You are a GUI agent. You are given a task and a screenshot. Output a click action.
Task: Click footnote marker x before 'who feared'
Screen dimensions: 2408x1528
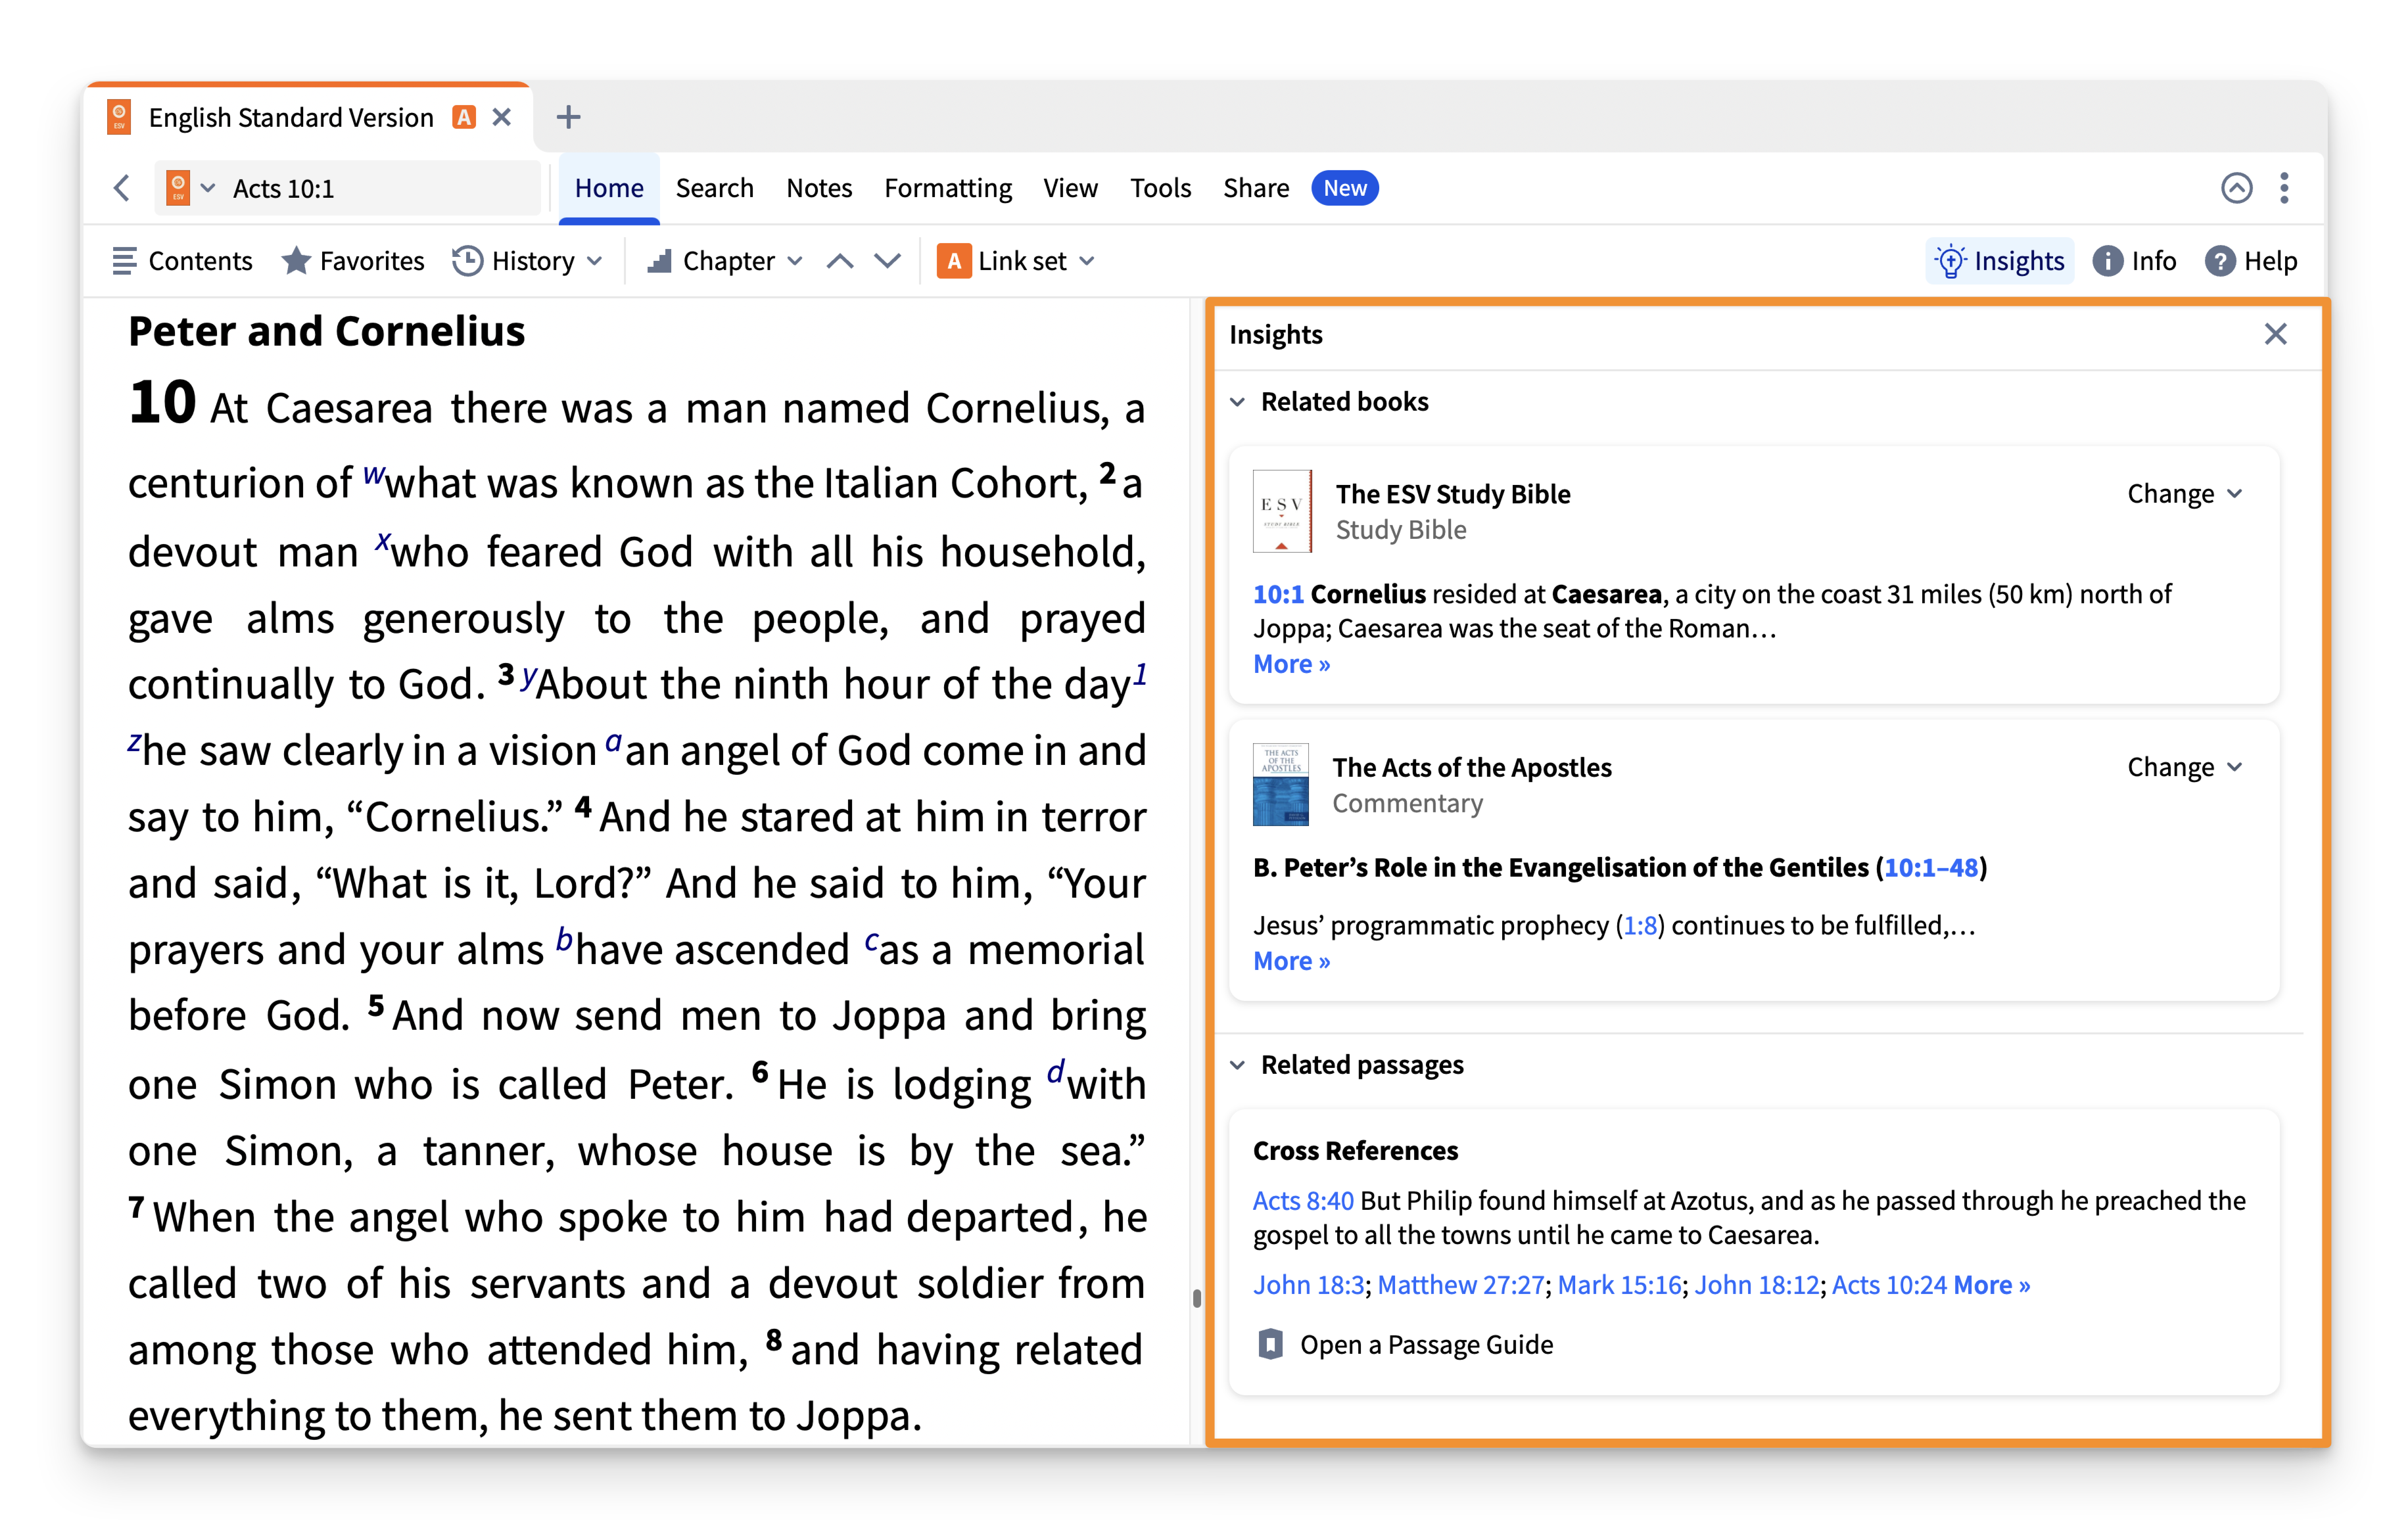[x=382, y=542]
